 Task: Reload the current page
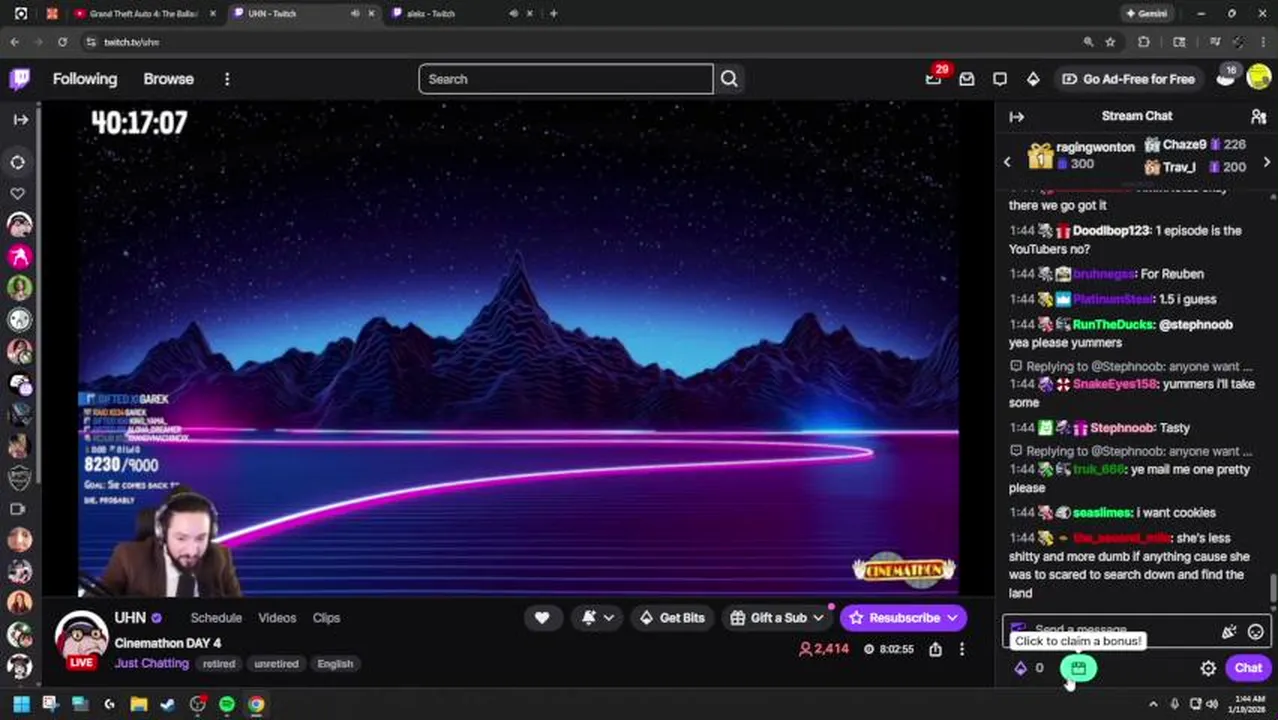pos(62,42)
